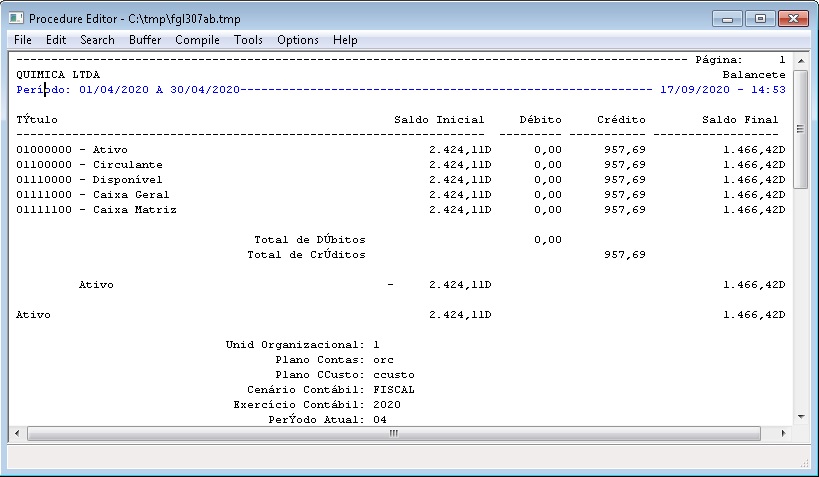
Task: Click the horizontal scrollbar left arrow
Action: pos(17,433)
